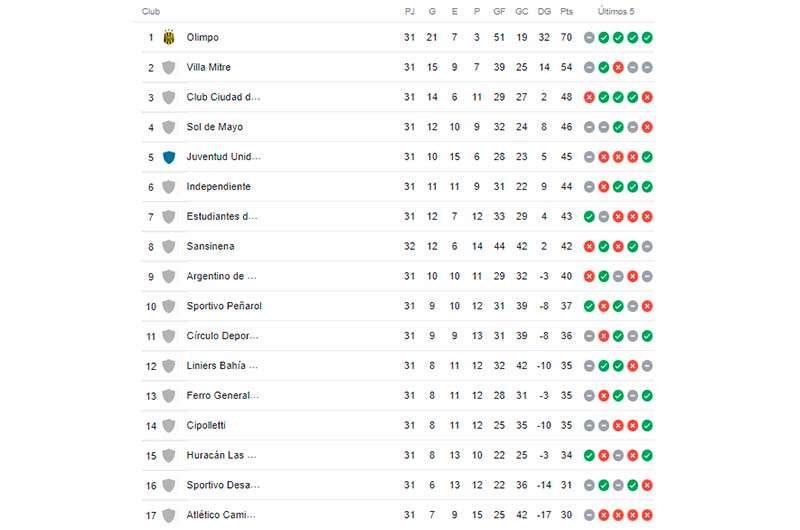Click Villa Mitre's red loss result icon

(x=618, y=67)
